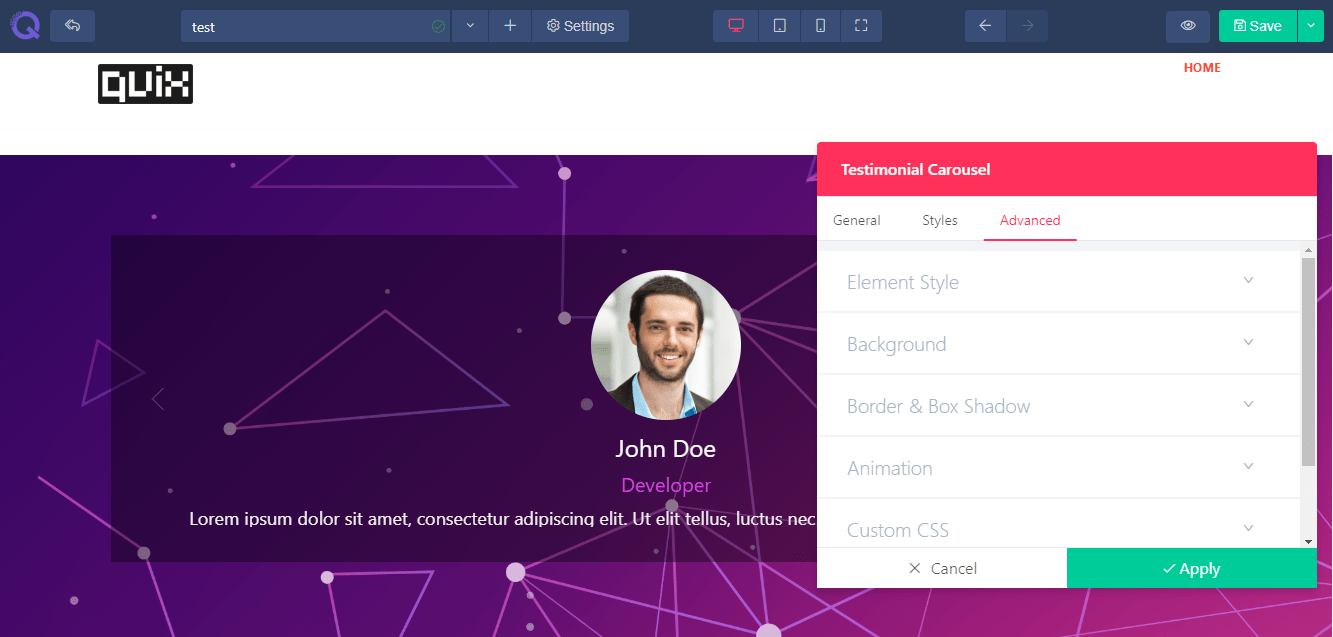Open the page name dropdown chevron
The image size is (1333, 637).
pyautogui.click(x=470, y=26)
